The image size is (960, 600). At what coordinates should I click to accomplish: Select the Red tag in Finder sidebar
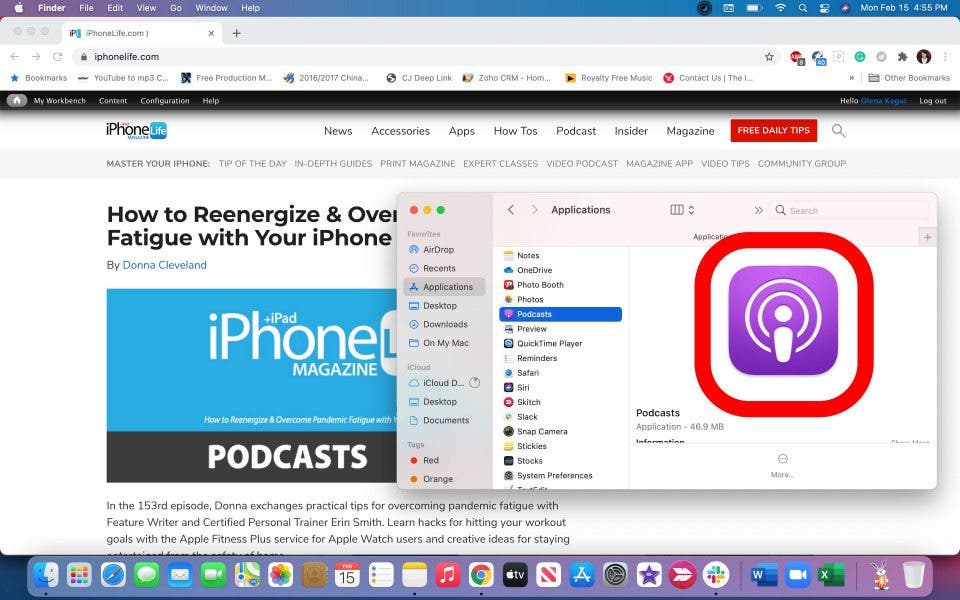[x=430, y=460]
